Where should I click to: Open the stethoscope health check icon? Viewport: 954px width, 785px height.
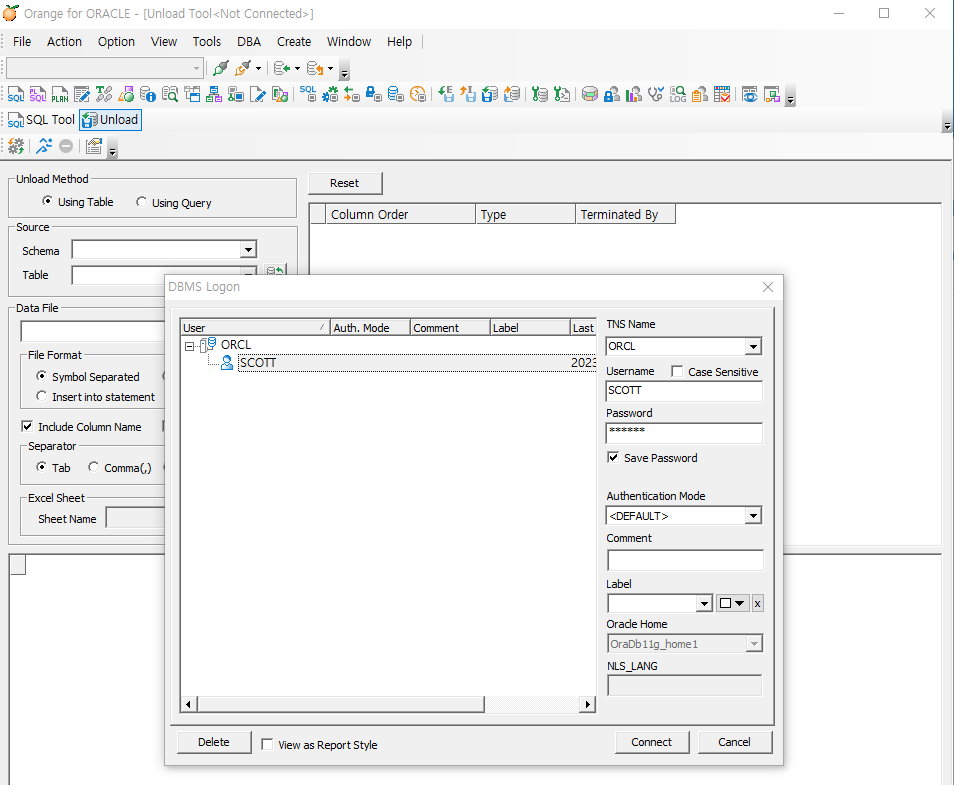point(655,94)
